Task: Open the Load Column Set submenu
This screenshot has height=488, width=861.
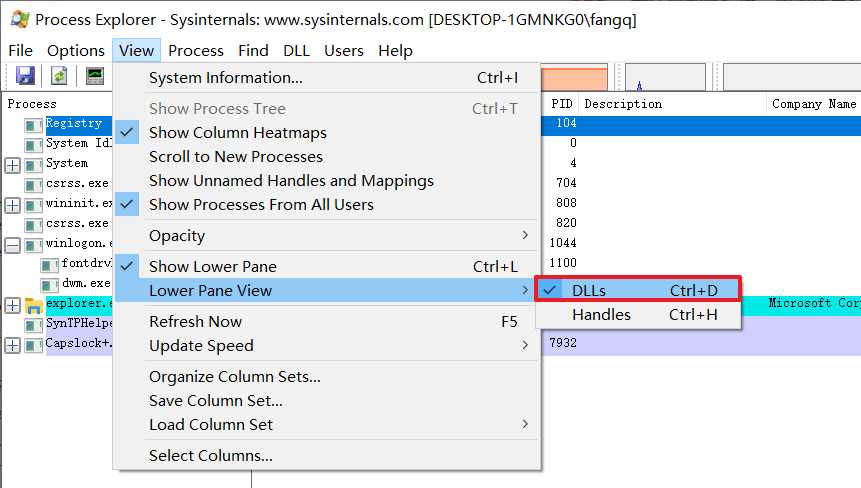Action: [326, 424]
